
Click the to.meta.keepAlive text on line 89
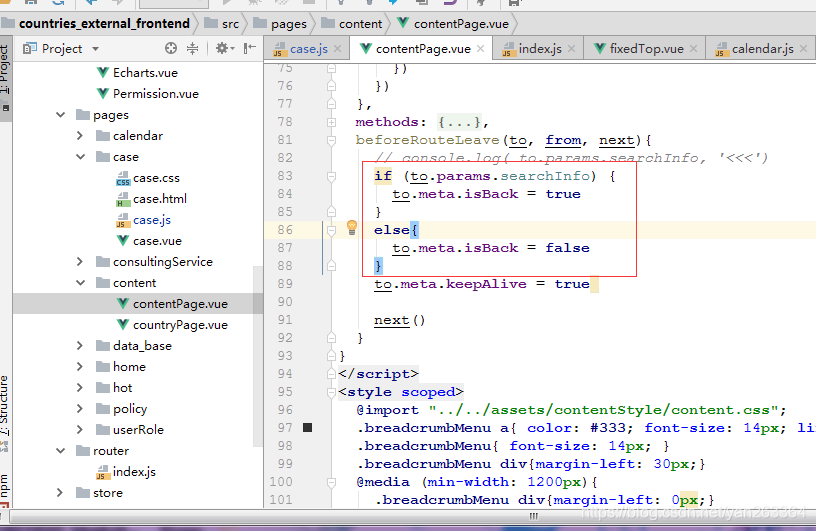click(x=450, y=284)
